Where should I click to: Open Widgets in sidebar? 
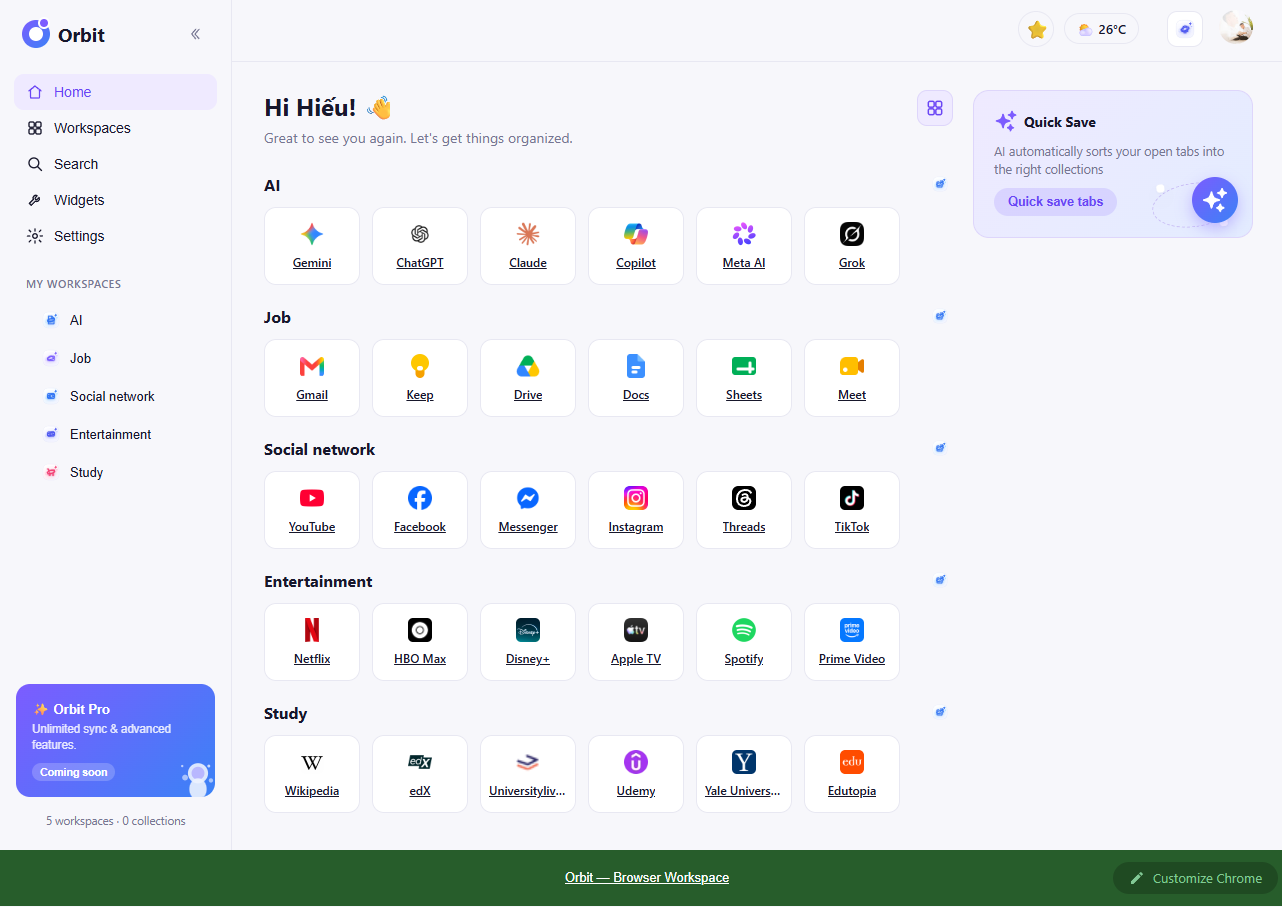115,200
